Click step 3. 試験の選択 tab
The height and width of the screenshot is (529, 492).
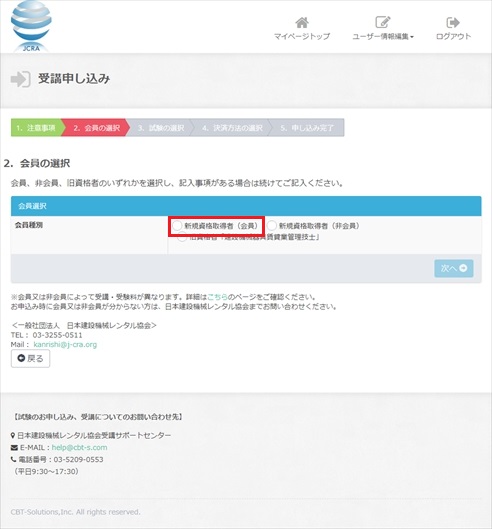tap(161, 128)
